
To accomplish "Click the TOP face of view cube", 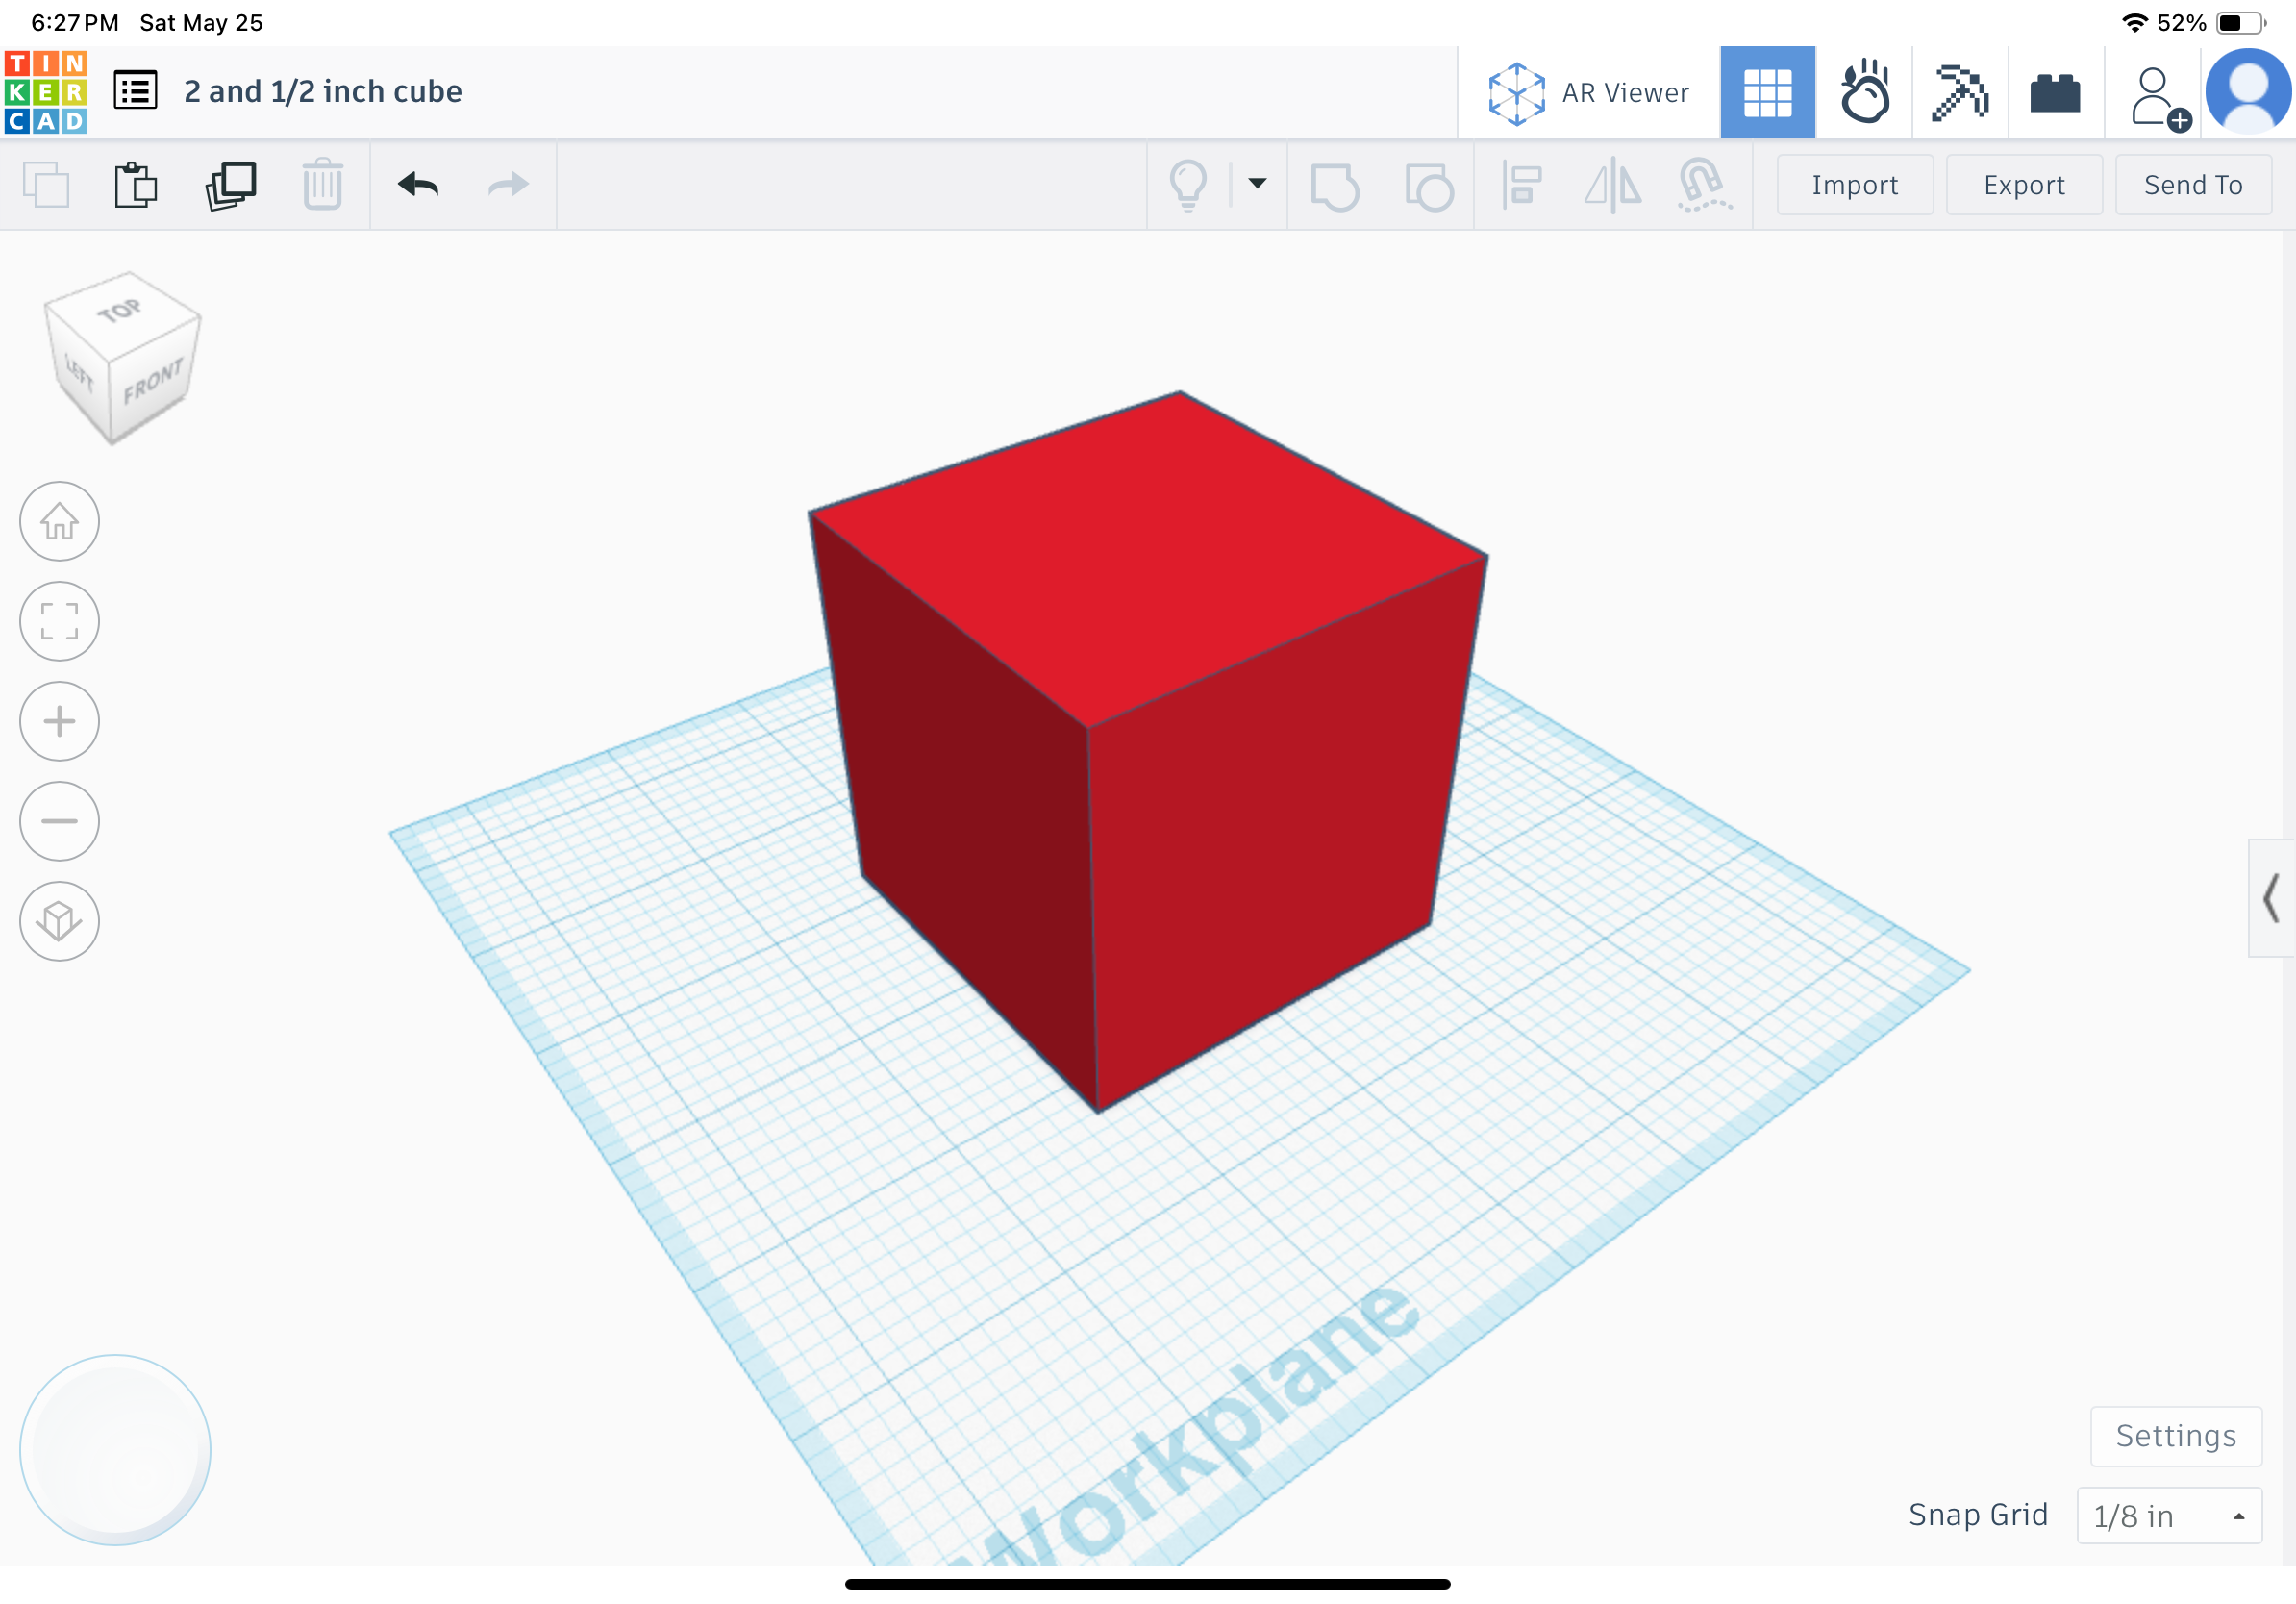I will pos(121,312).
